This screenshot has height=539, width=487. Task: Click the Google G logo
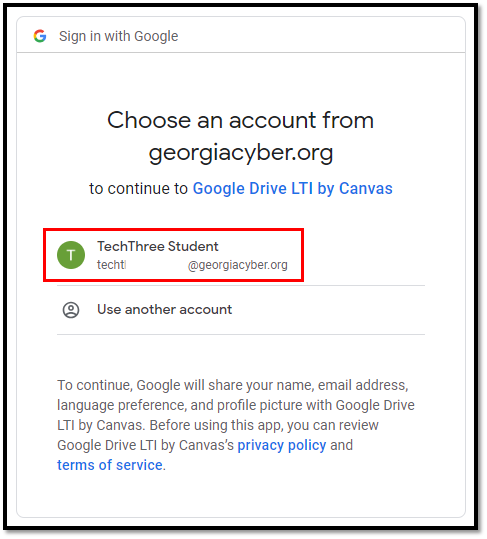pos(40,36)
